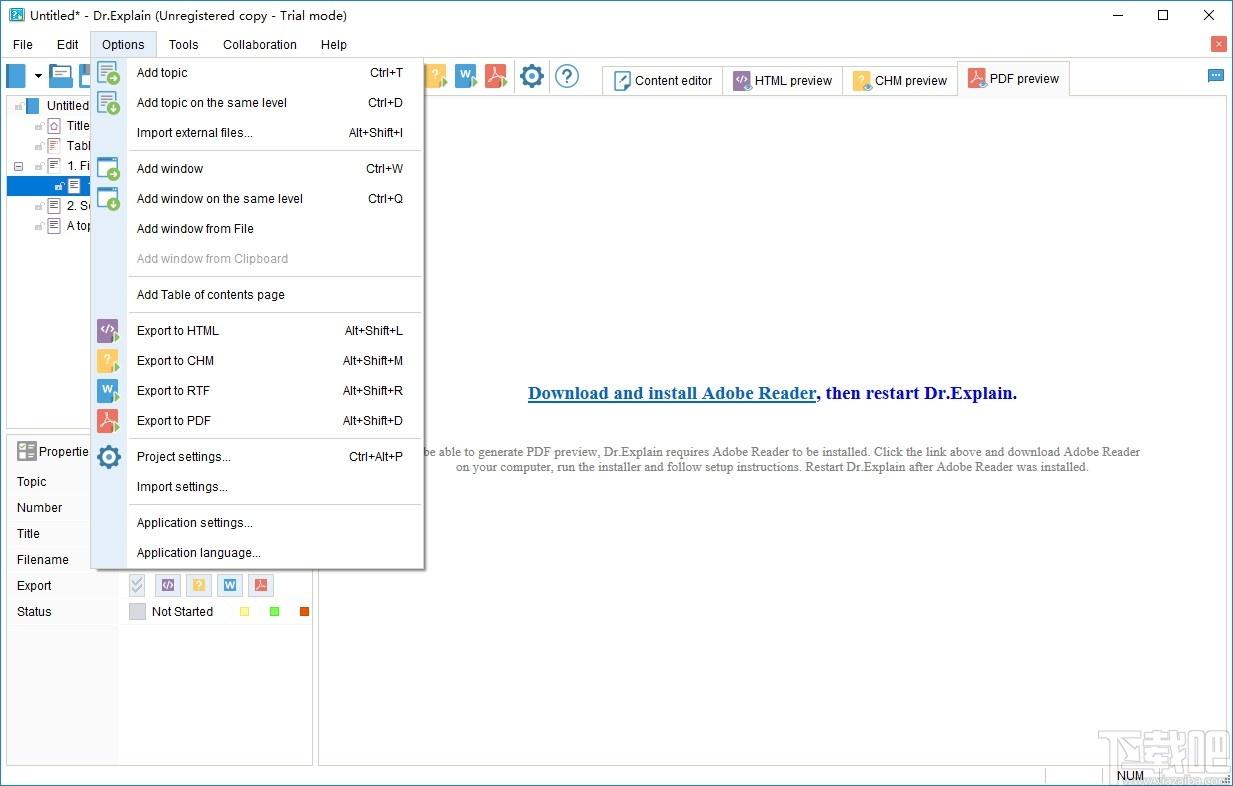The height and width of the screenshot is (786, 1233).
Task: Select the 'Untitled' root tree item
Action: pos(67,106)
